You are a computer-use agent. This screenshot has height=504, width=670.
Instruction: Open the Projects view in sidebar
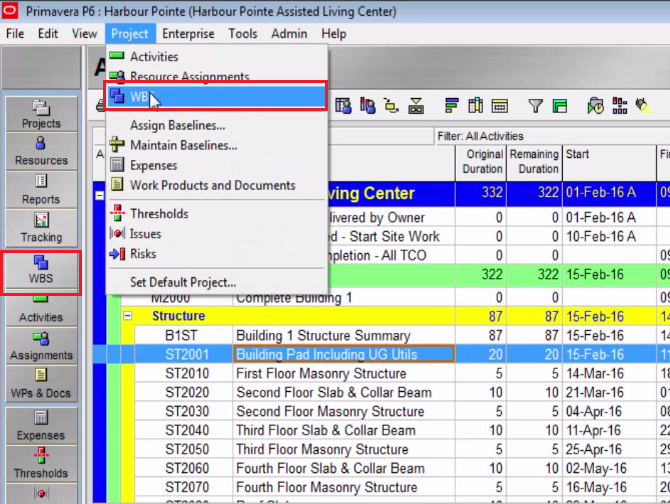tap(41, 114)
